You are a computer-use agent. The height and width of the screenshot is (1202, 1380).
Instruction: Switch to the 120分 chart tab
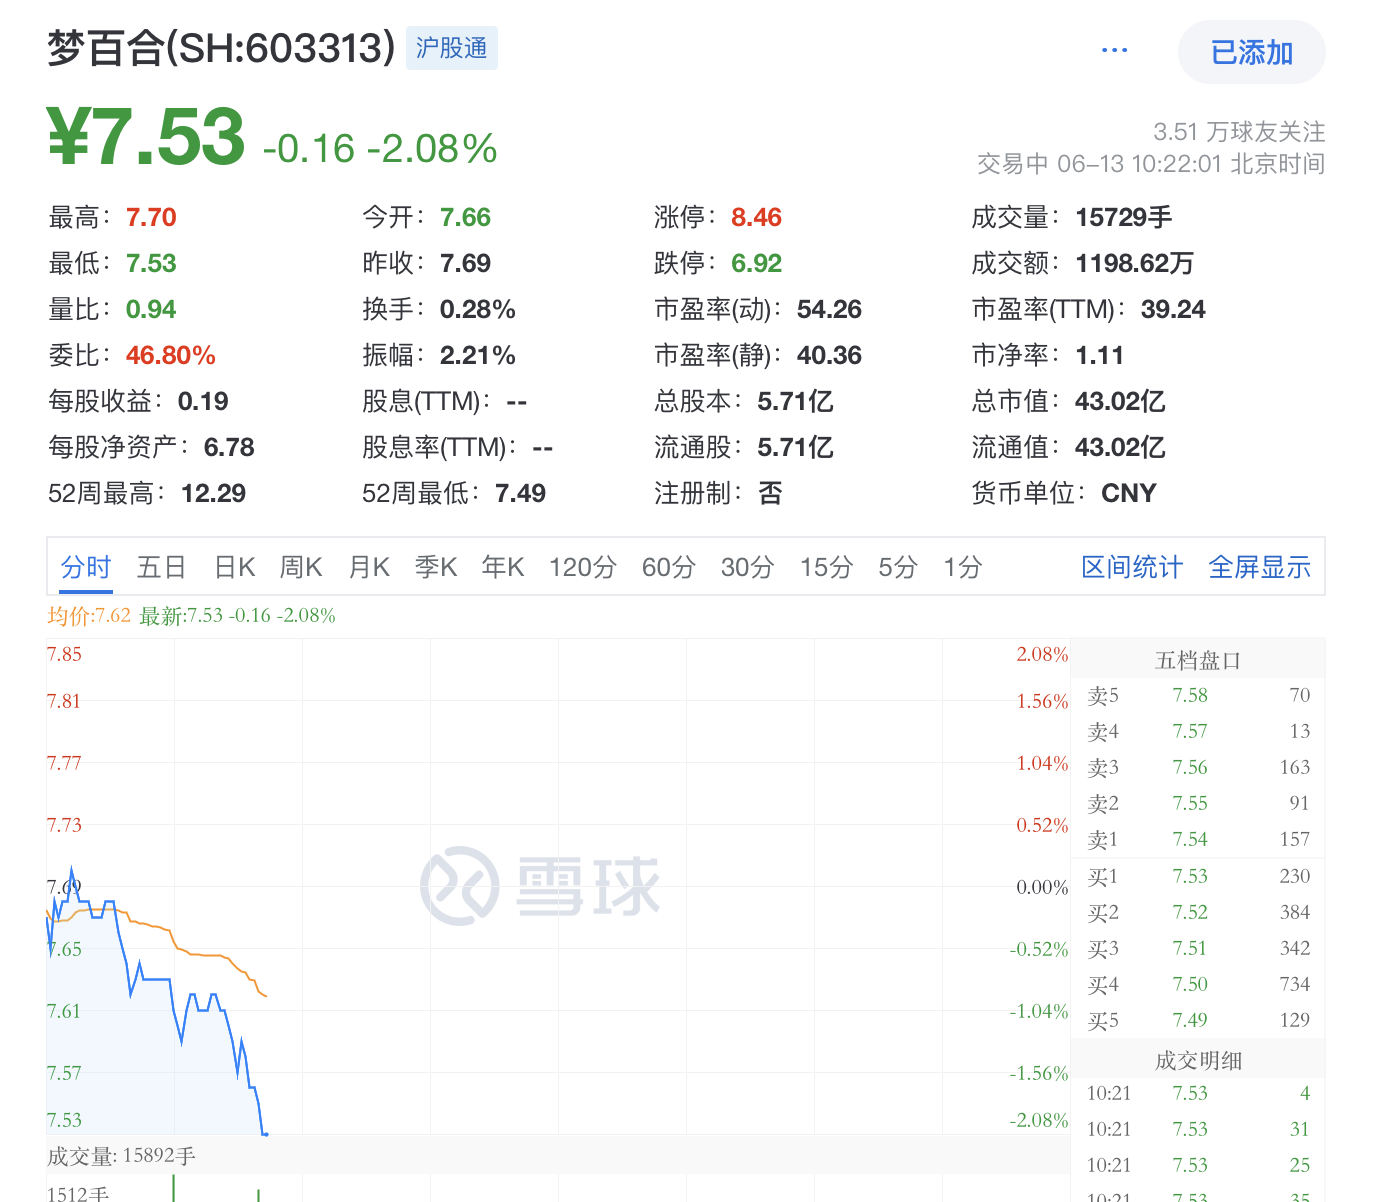(583, 568)
